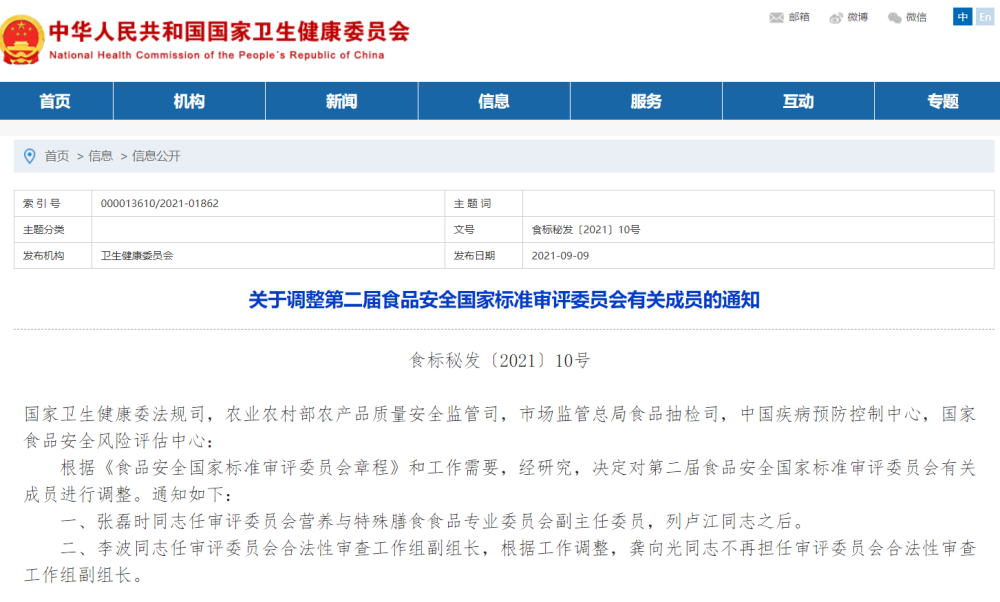Viewport: 1000px width, 602px height.
Task: Click the blue article title 关于调整第二届食品安全国家标准审评委员会
Action: [x=504, y=300]
